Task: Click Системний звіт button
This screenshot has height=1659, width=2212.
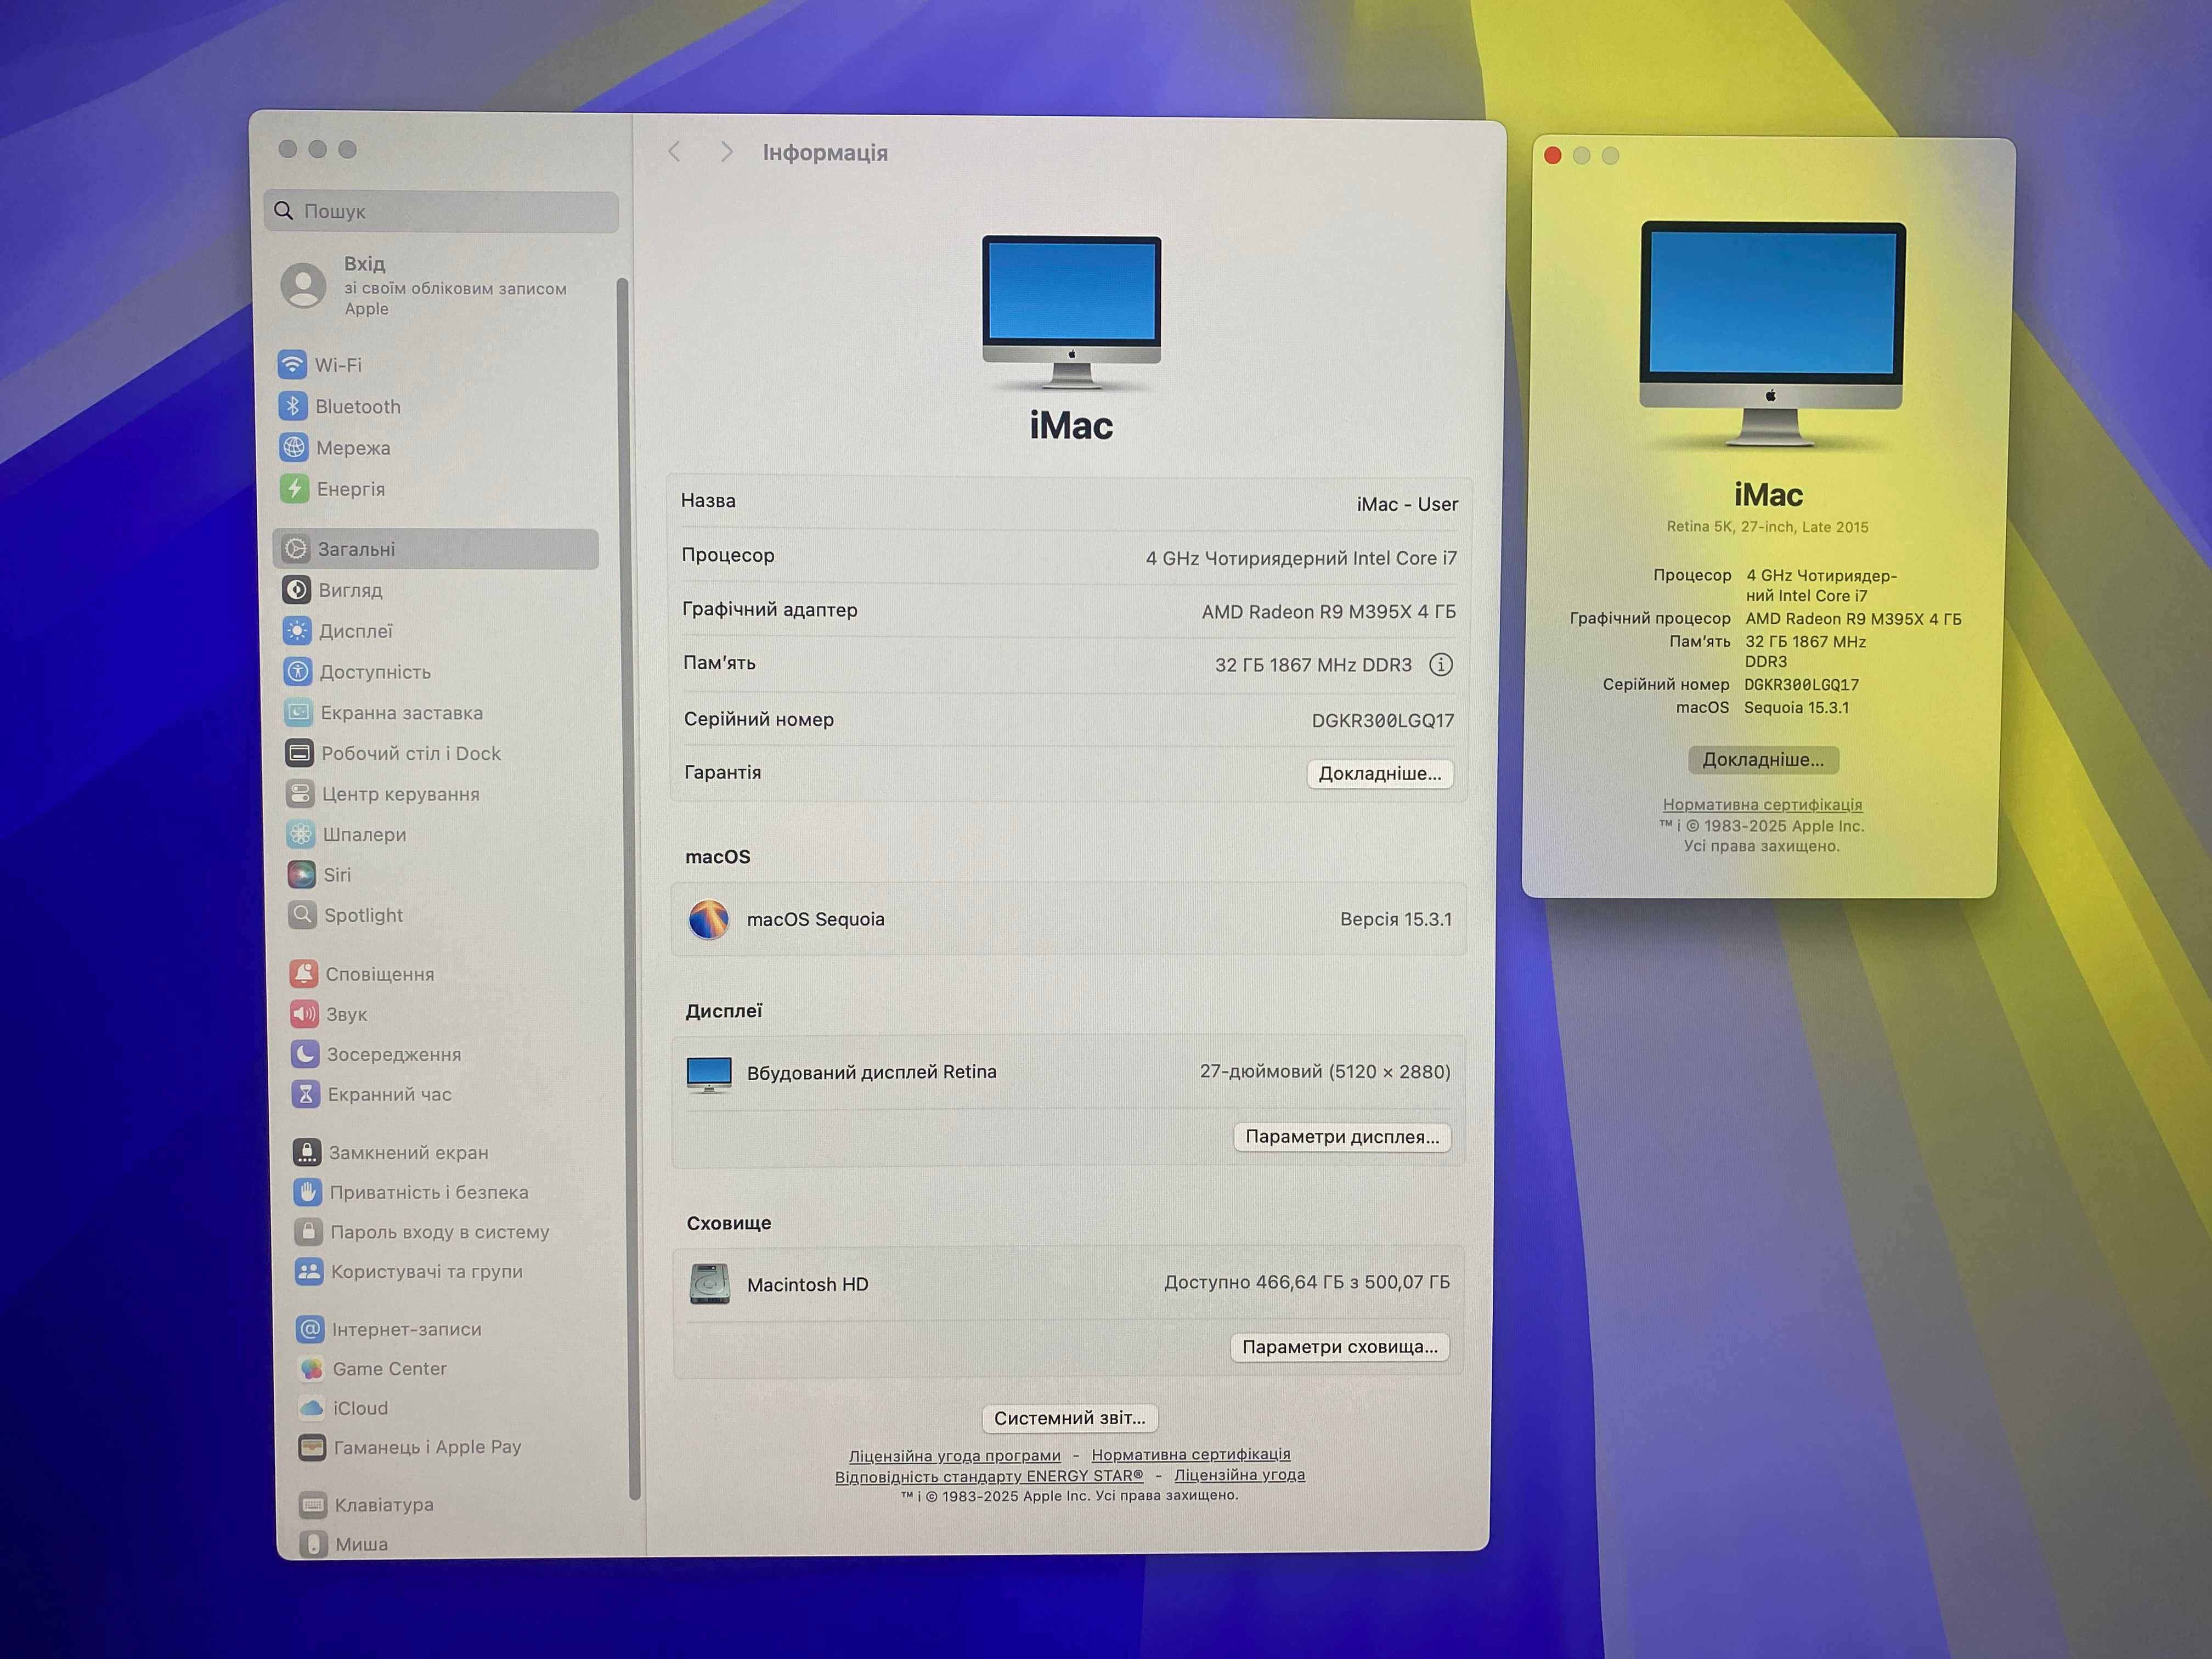Action: coord(1070,1418)
